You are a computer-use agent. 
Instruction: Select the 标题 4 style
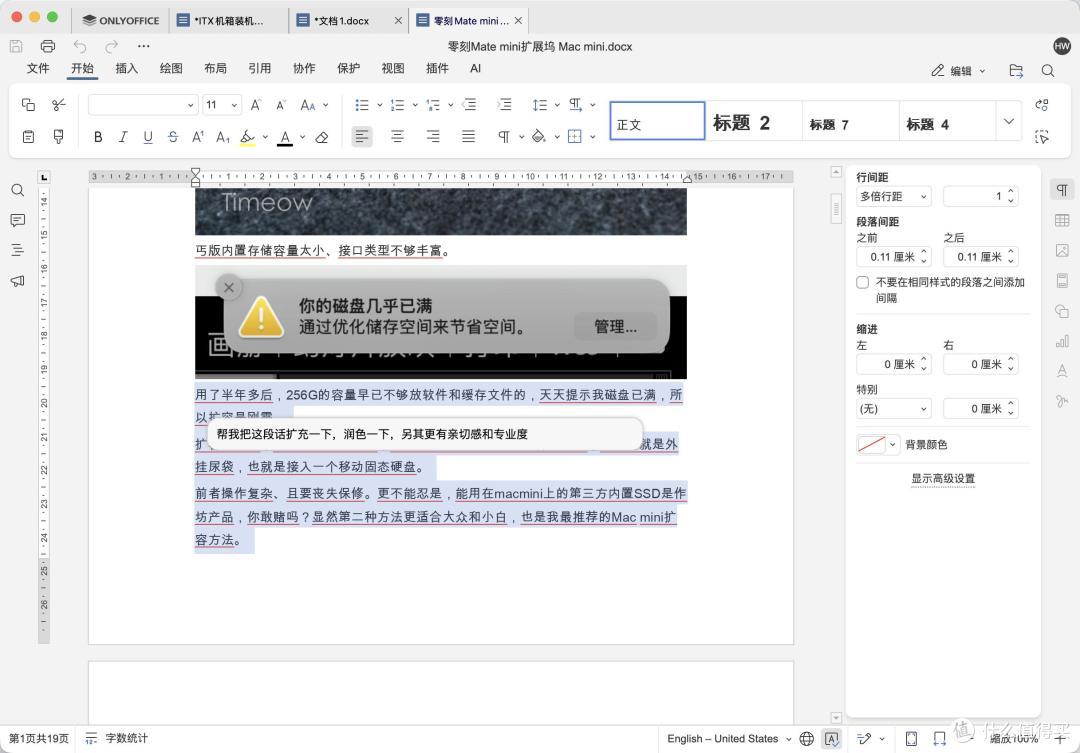(947, 121)
